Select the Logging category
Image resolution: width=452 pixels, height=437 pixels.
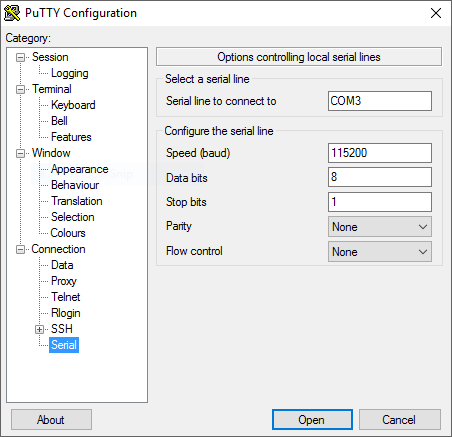70,73
